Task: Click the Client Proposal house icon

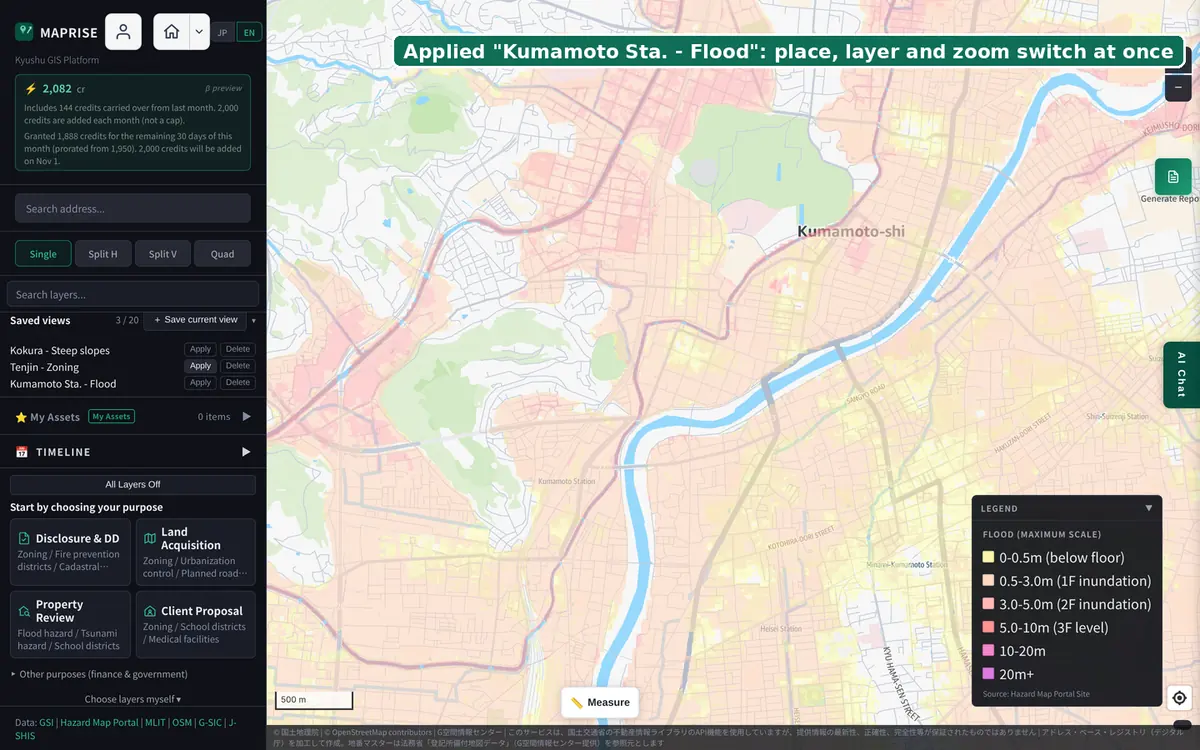Action: coord(150,610)
